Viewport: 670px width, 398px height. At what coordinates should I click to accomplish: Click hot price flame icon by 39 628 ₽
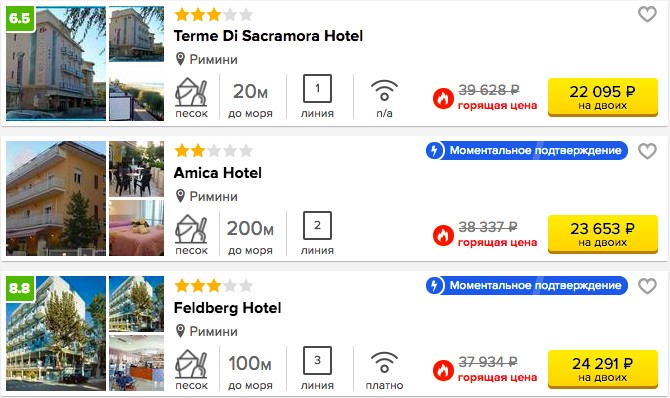443,99
